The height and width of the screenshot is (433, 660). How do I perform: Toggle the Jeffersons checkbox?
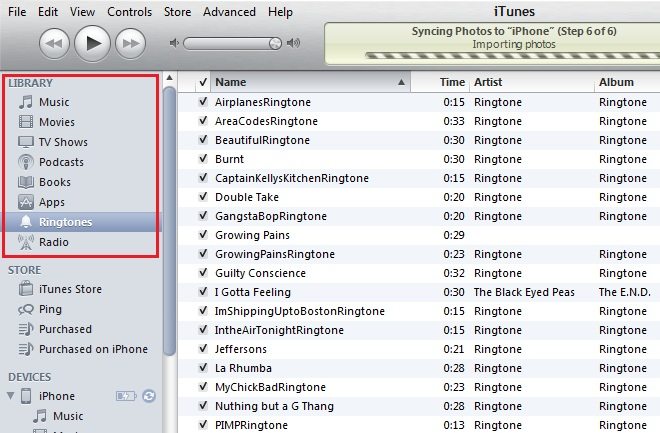point(203,348)
